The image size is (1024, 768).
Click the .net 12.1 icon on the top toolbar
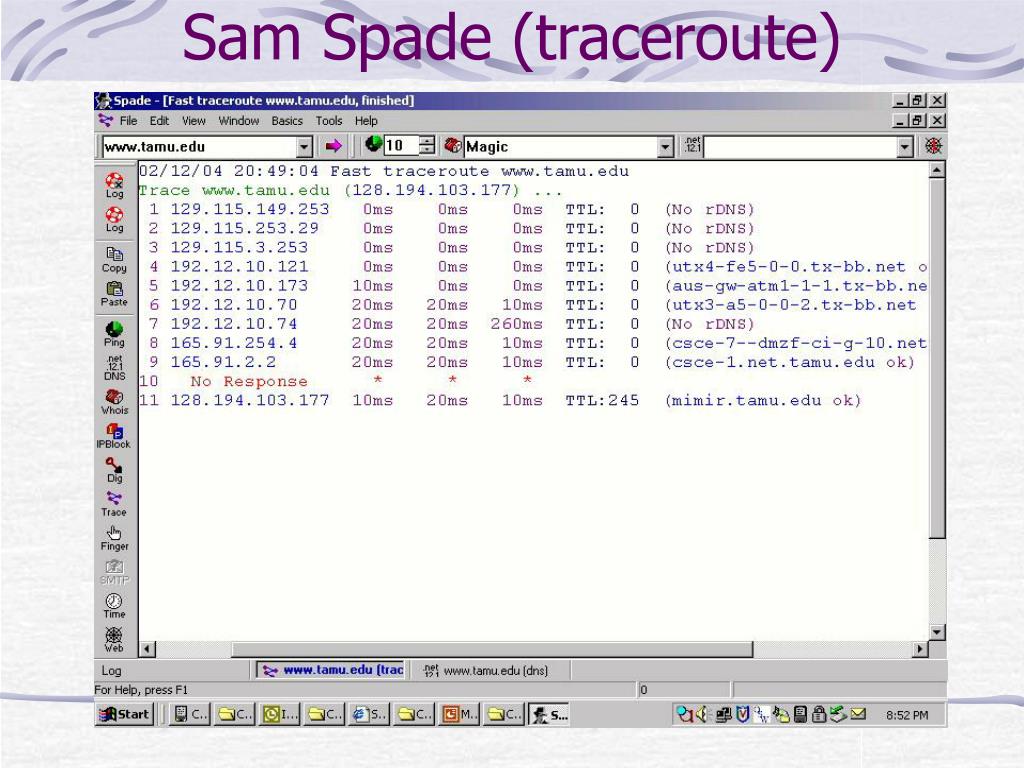(692, 146)
